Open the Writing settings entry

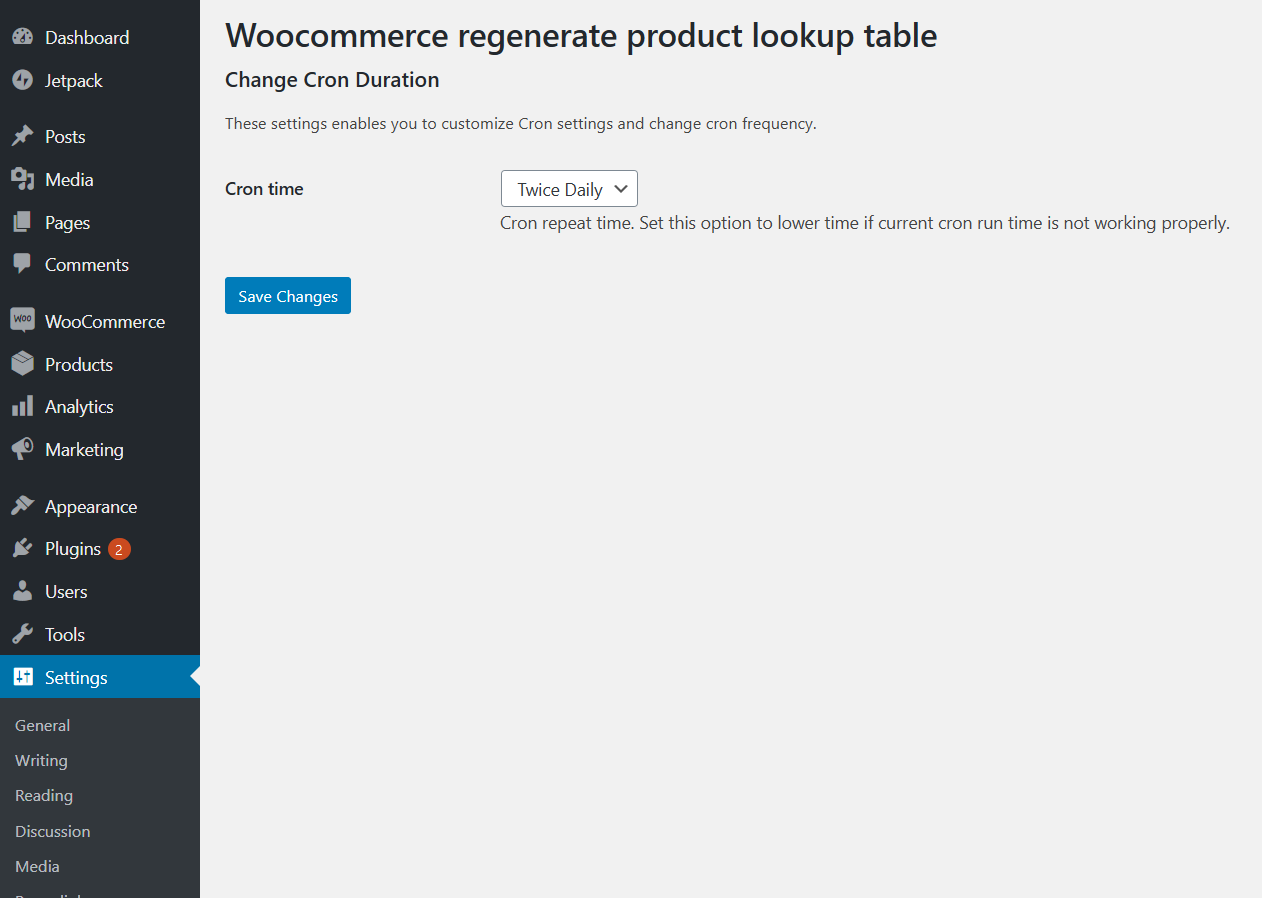click(x=41, y=760)
